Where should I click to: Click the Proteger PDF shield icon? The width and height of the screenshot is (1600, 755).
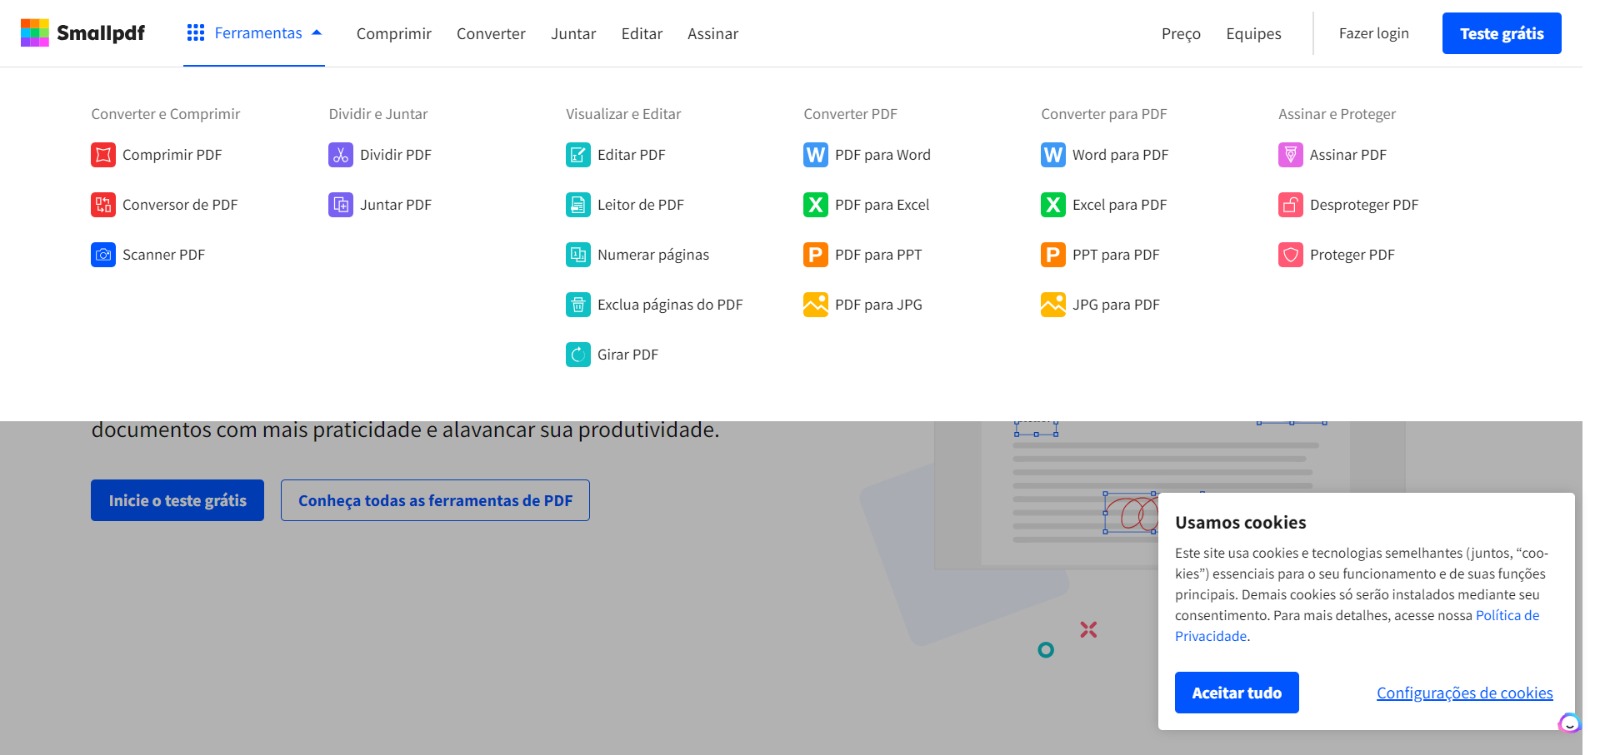pos(1291,255)
